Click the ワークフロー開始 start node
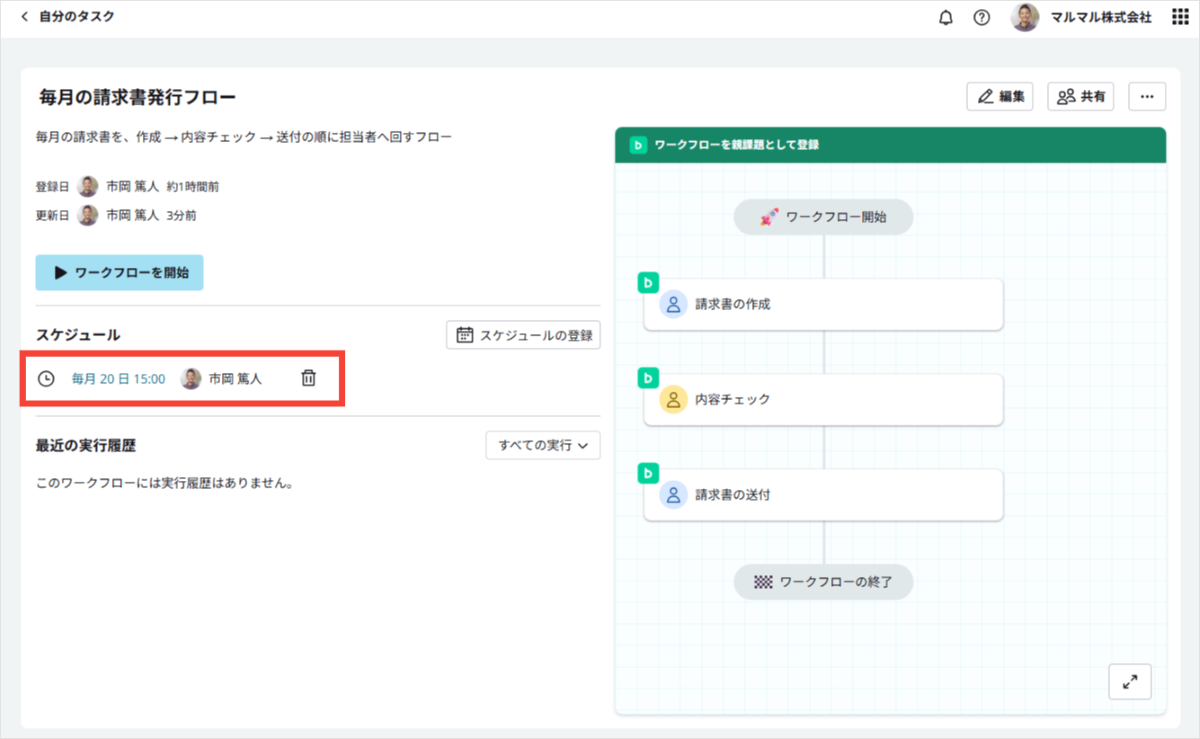Image resolution: width=1200 pixels, height=739 pixels. click(823, 216)
